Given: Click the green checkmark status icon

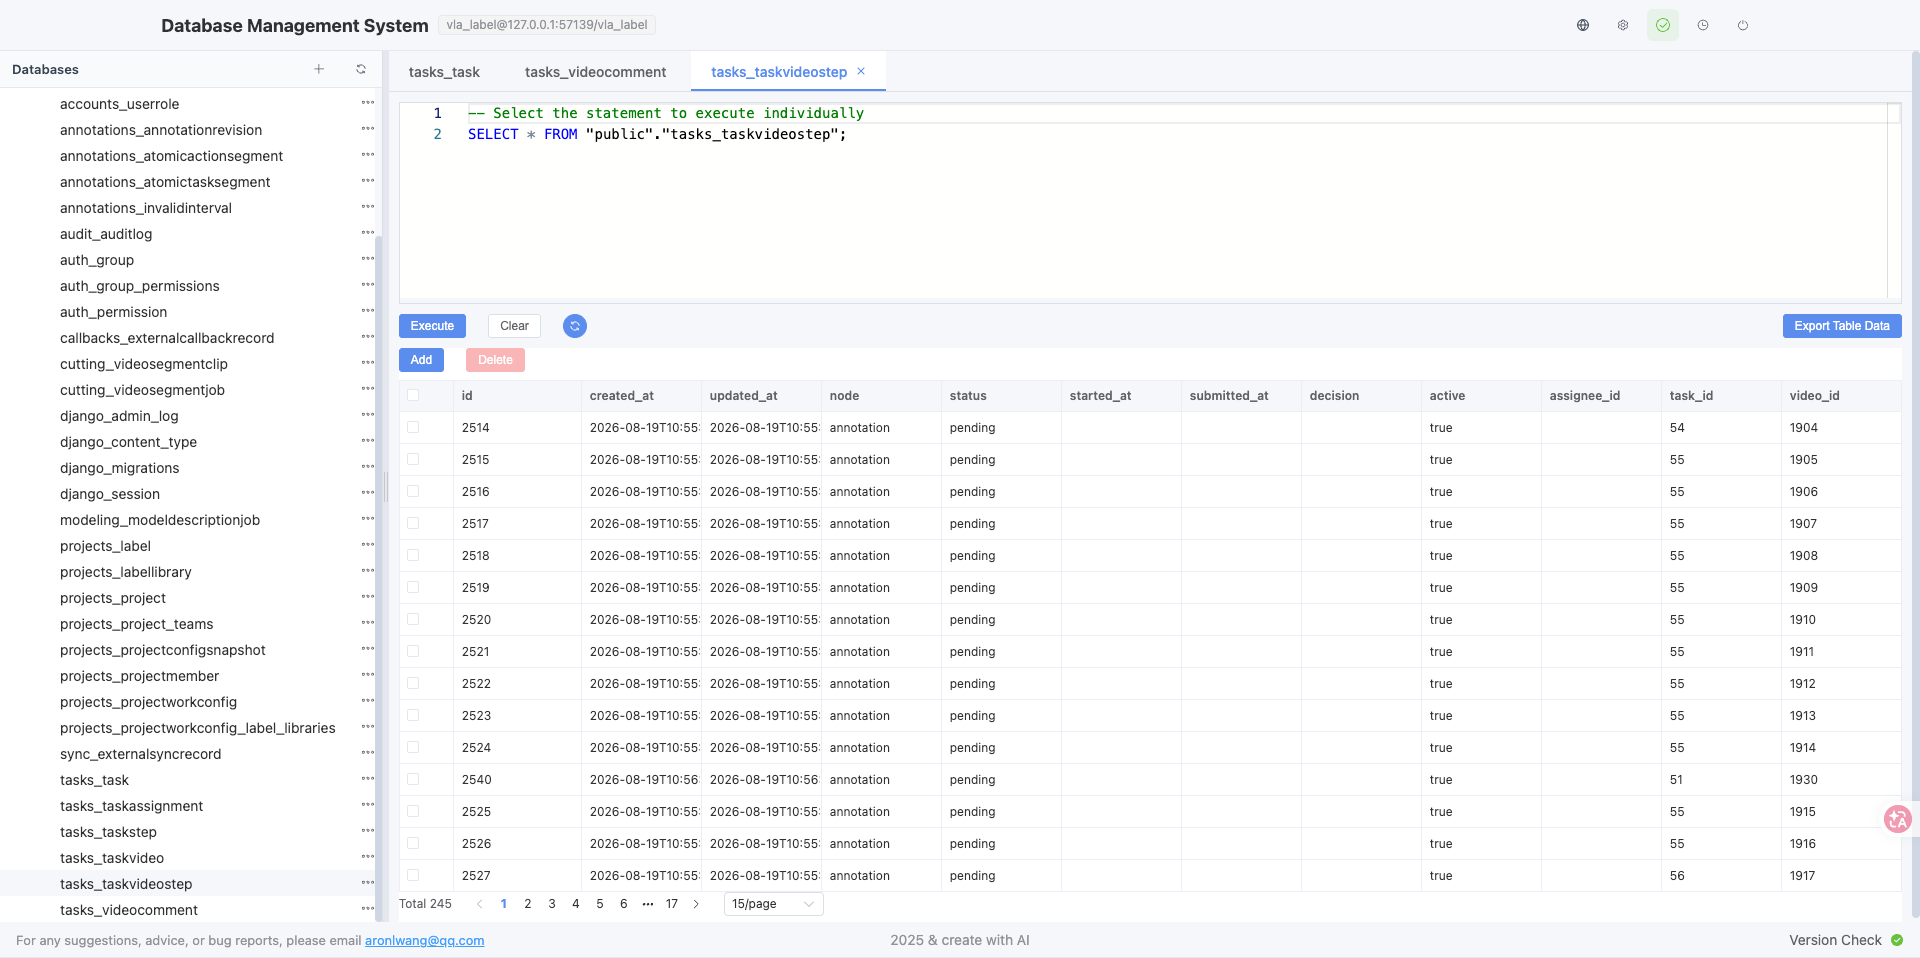Looking at the screenshot, I should coord(1663,25).
